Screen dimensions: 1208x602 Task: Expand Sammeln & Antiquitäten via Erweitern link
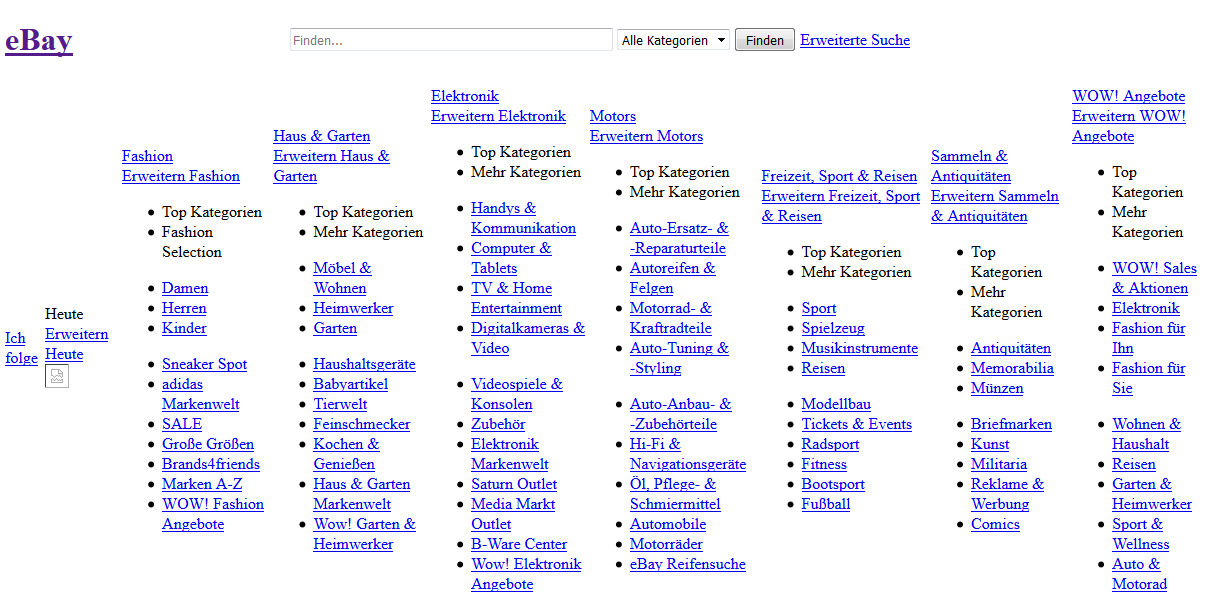tap(994, 206)
